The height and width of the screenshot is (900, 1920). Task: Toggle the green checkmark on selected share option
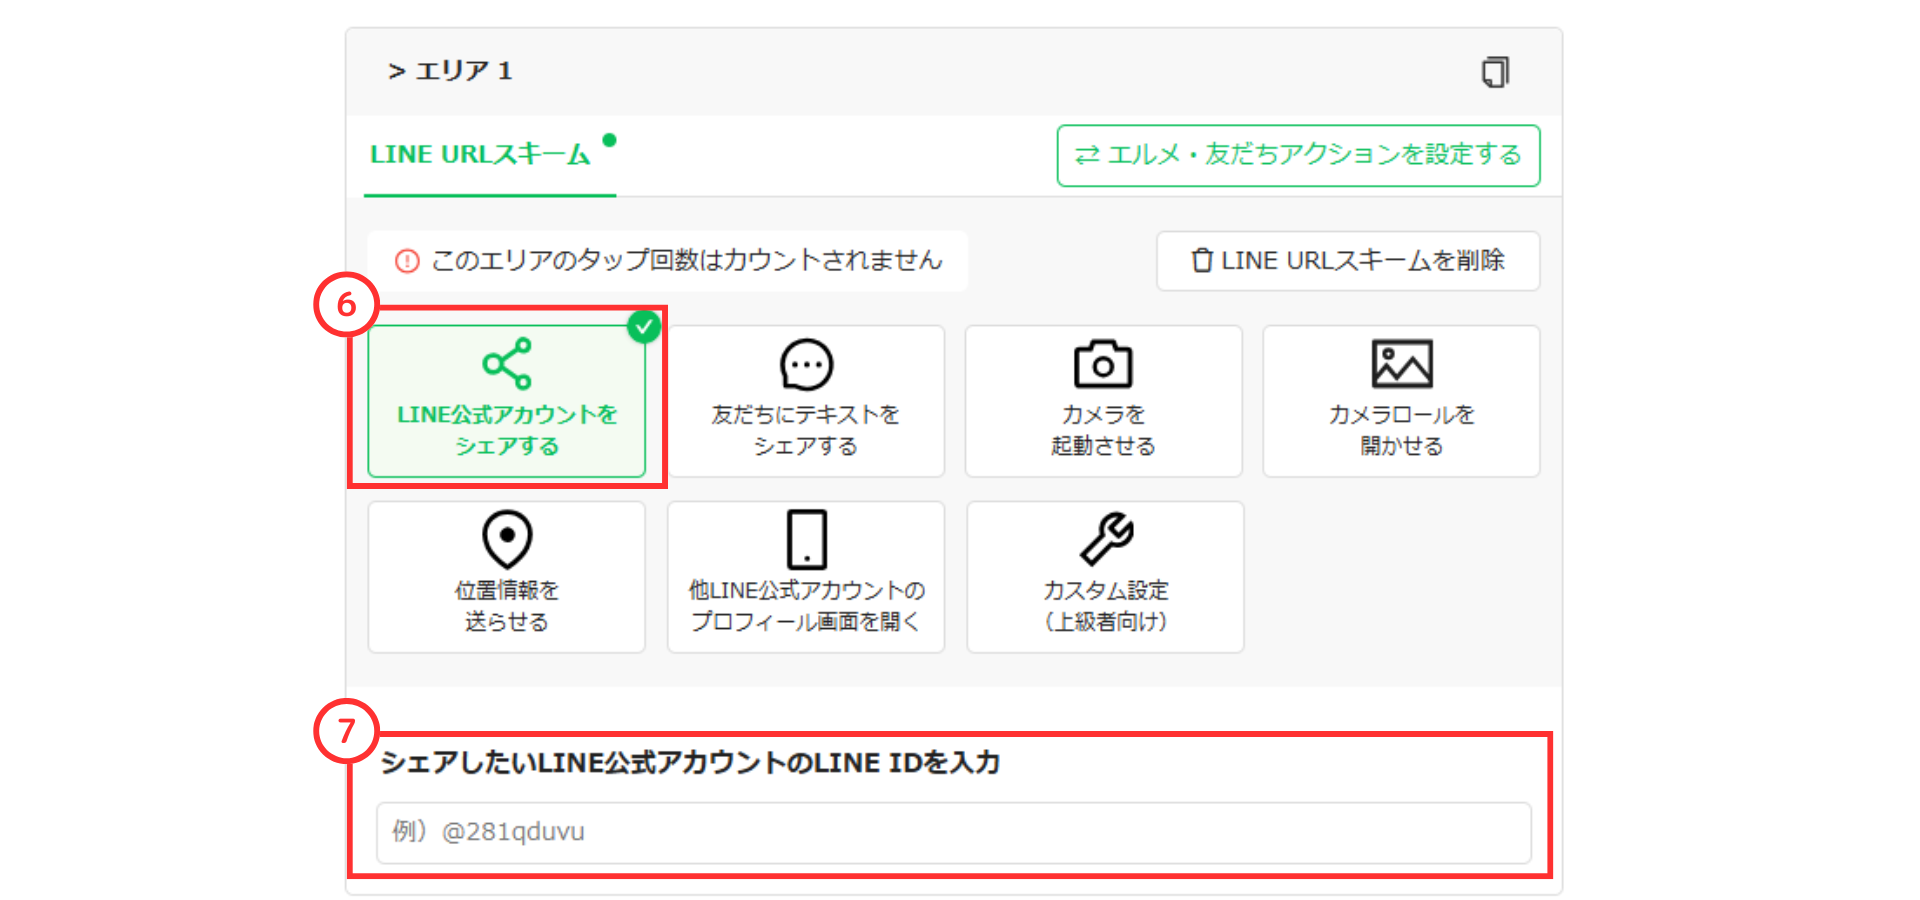[x=645, y=326]
